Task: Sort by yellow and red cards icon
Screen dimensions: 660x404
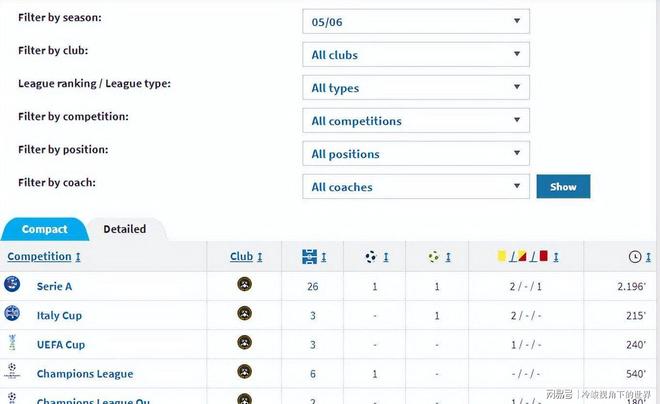Action: 522,257
